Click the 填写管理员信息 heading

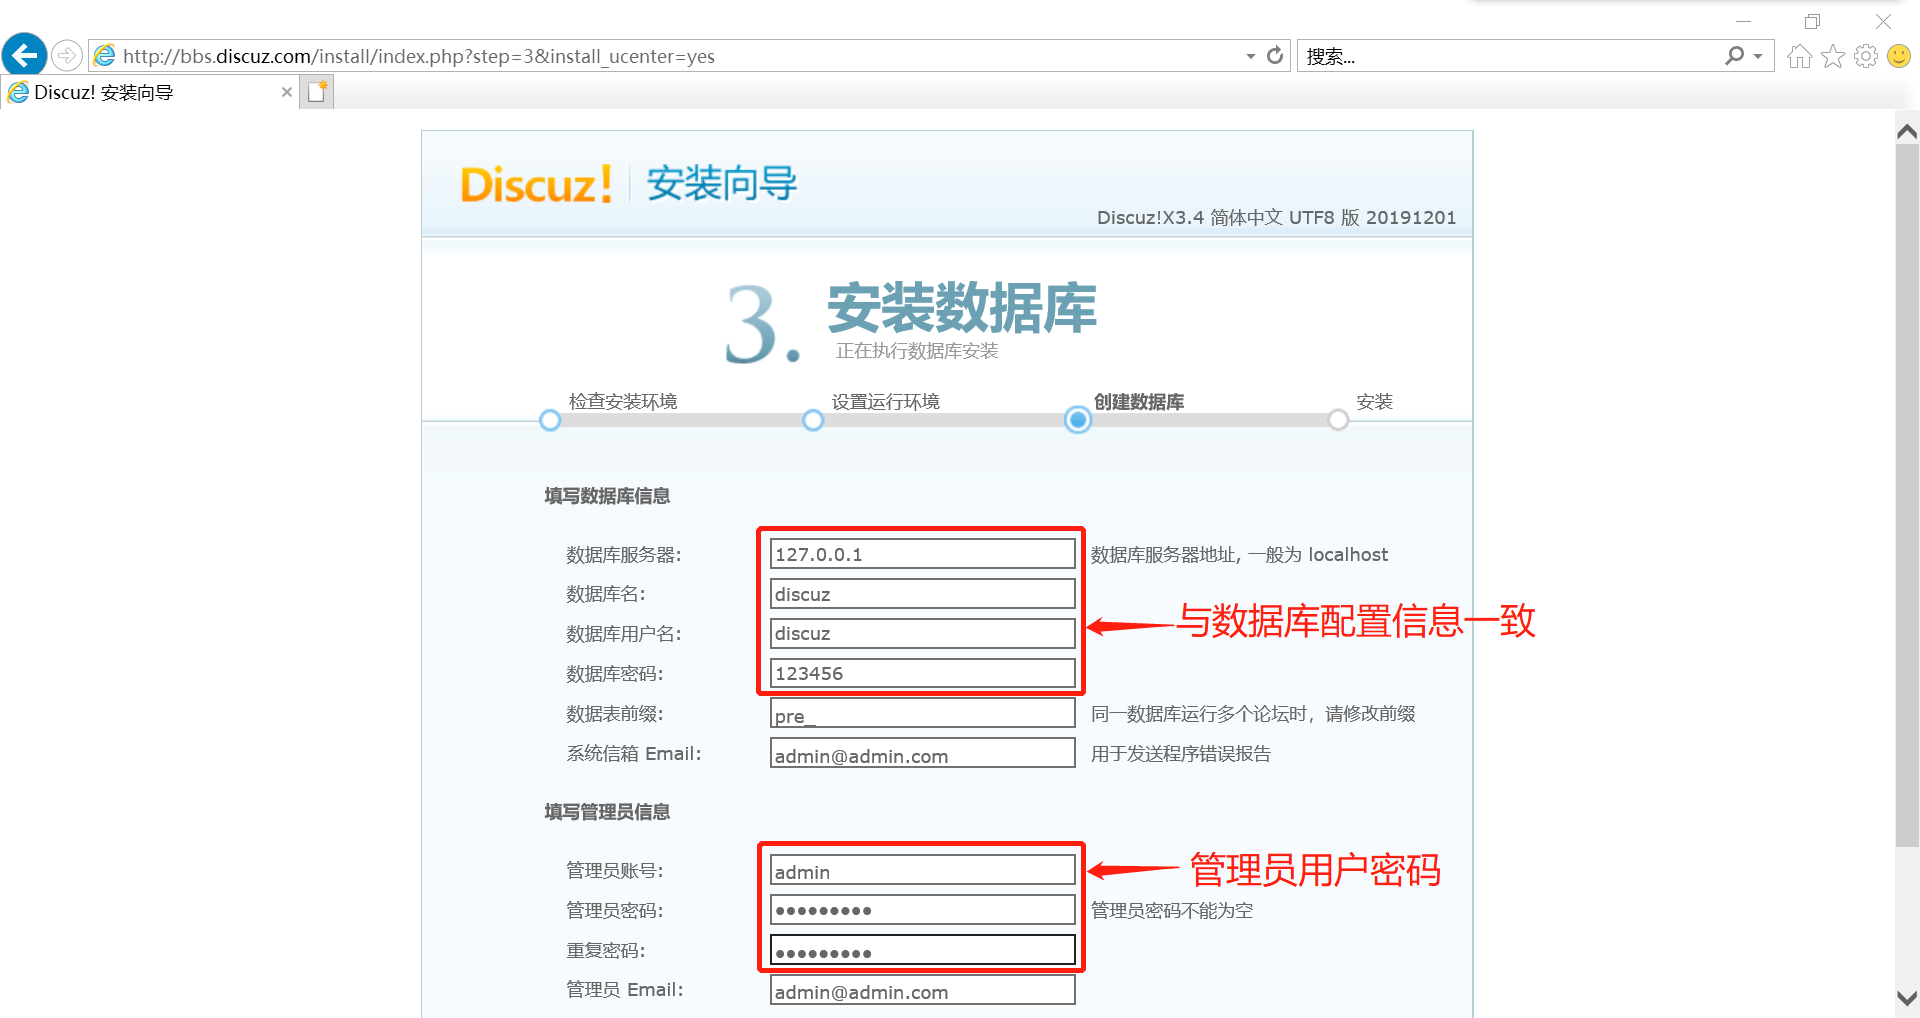tap(607, 812)
